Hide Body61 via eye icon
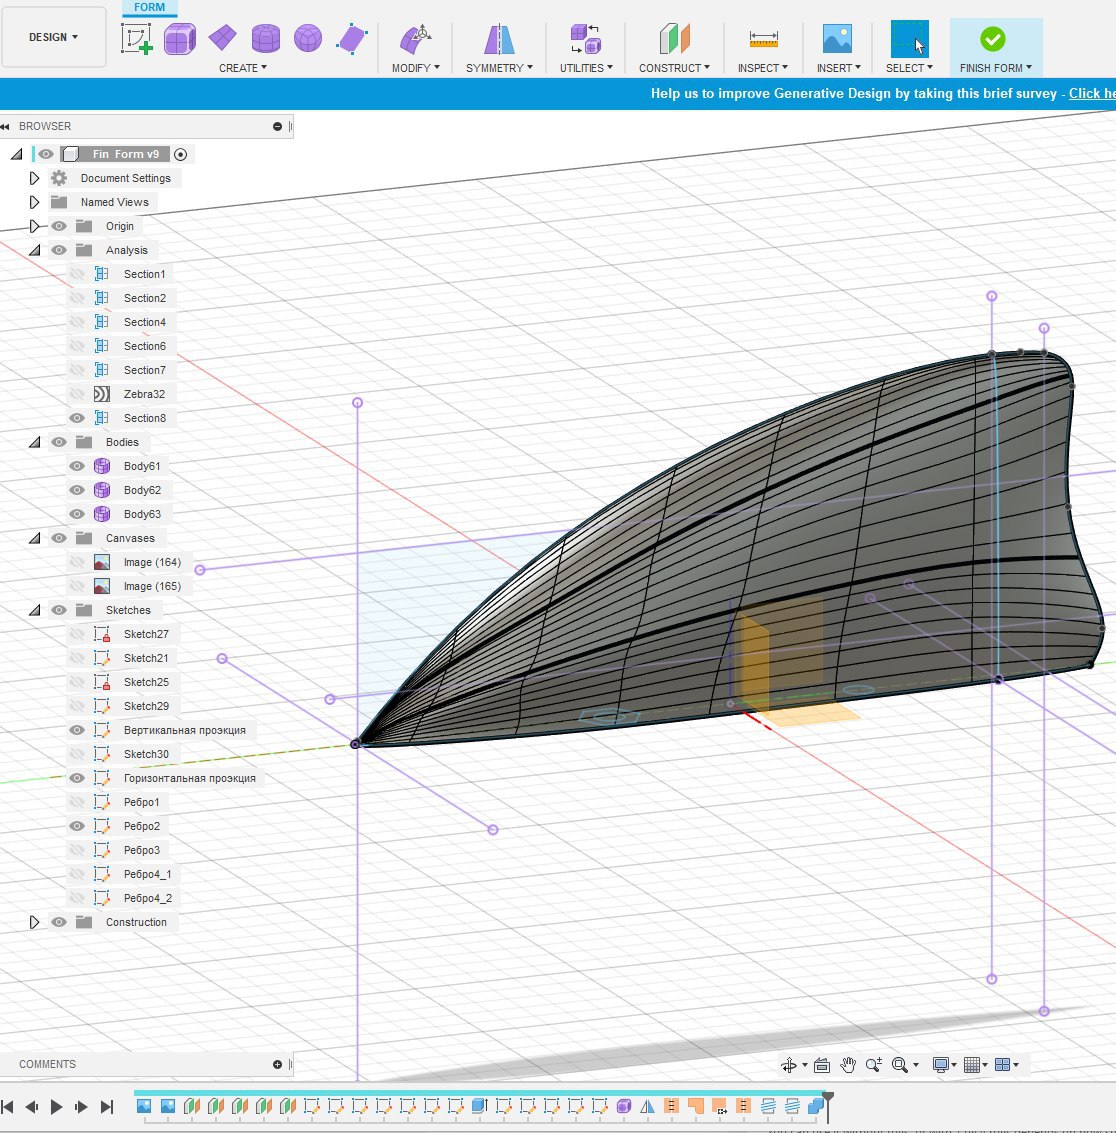The width and height of the screenshot is (1116, 1133). (x=77, y=466)
